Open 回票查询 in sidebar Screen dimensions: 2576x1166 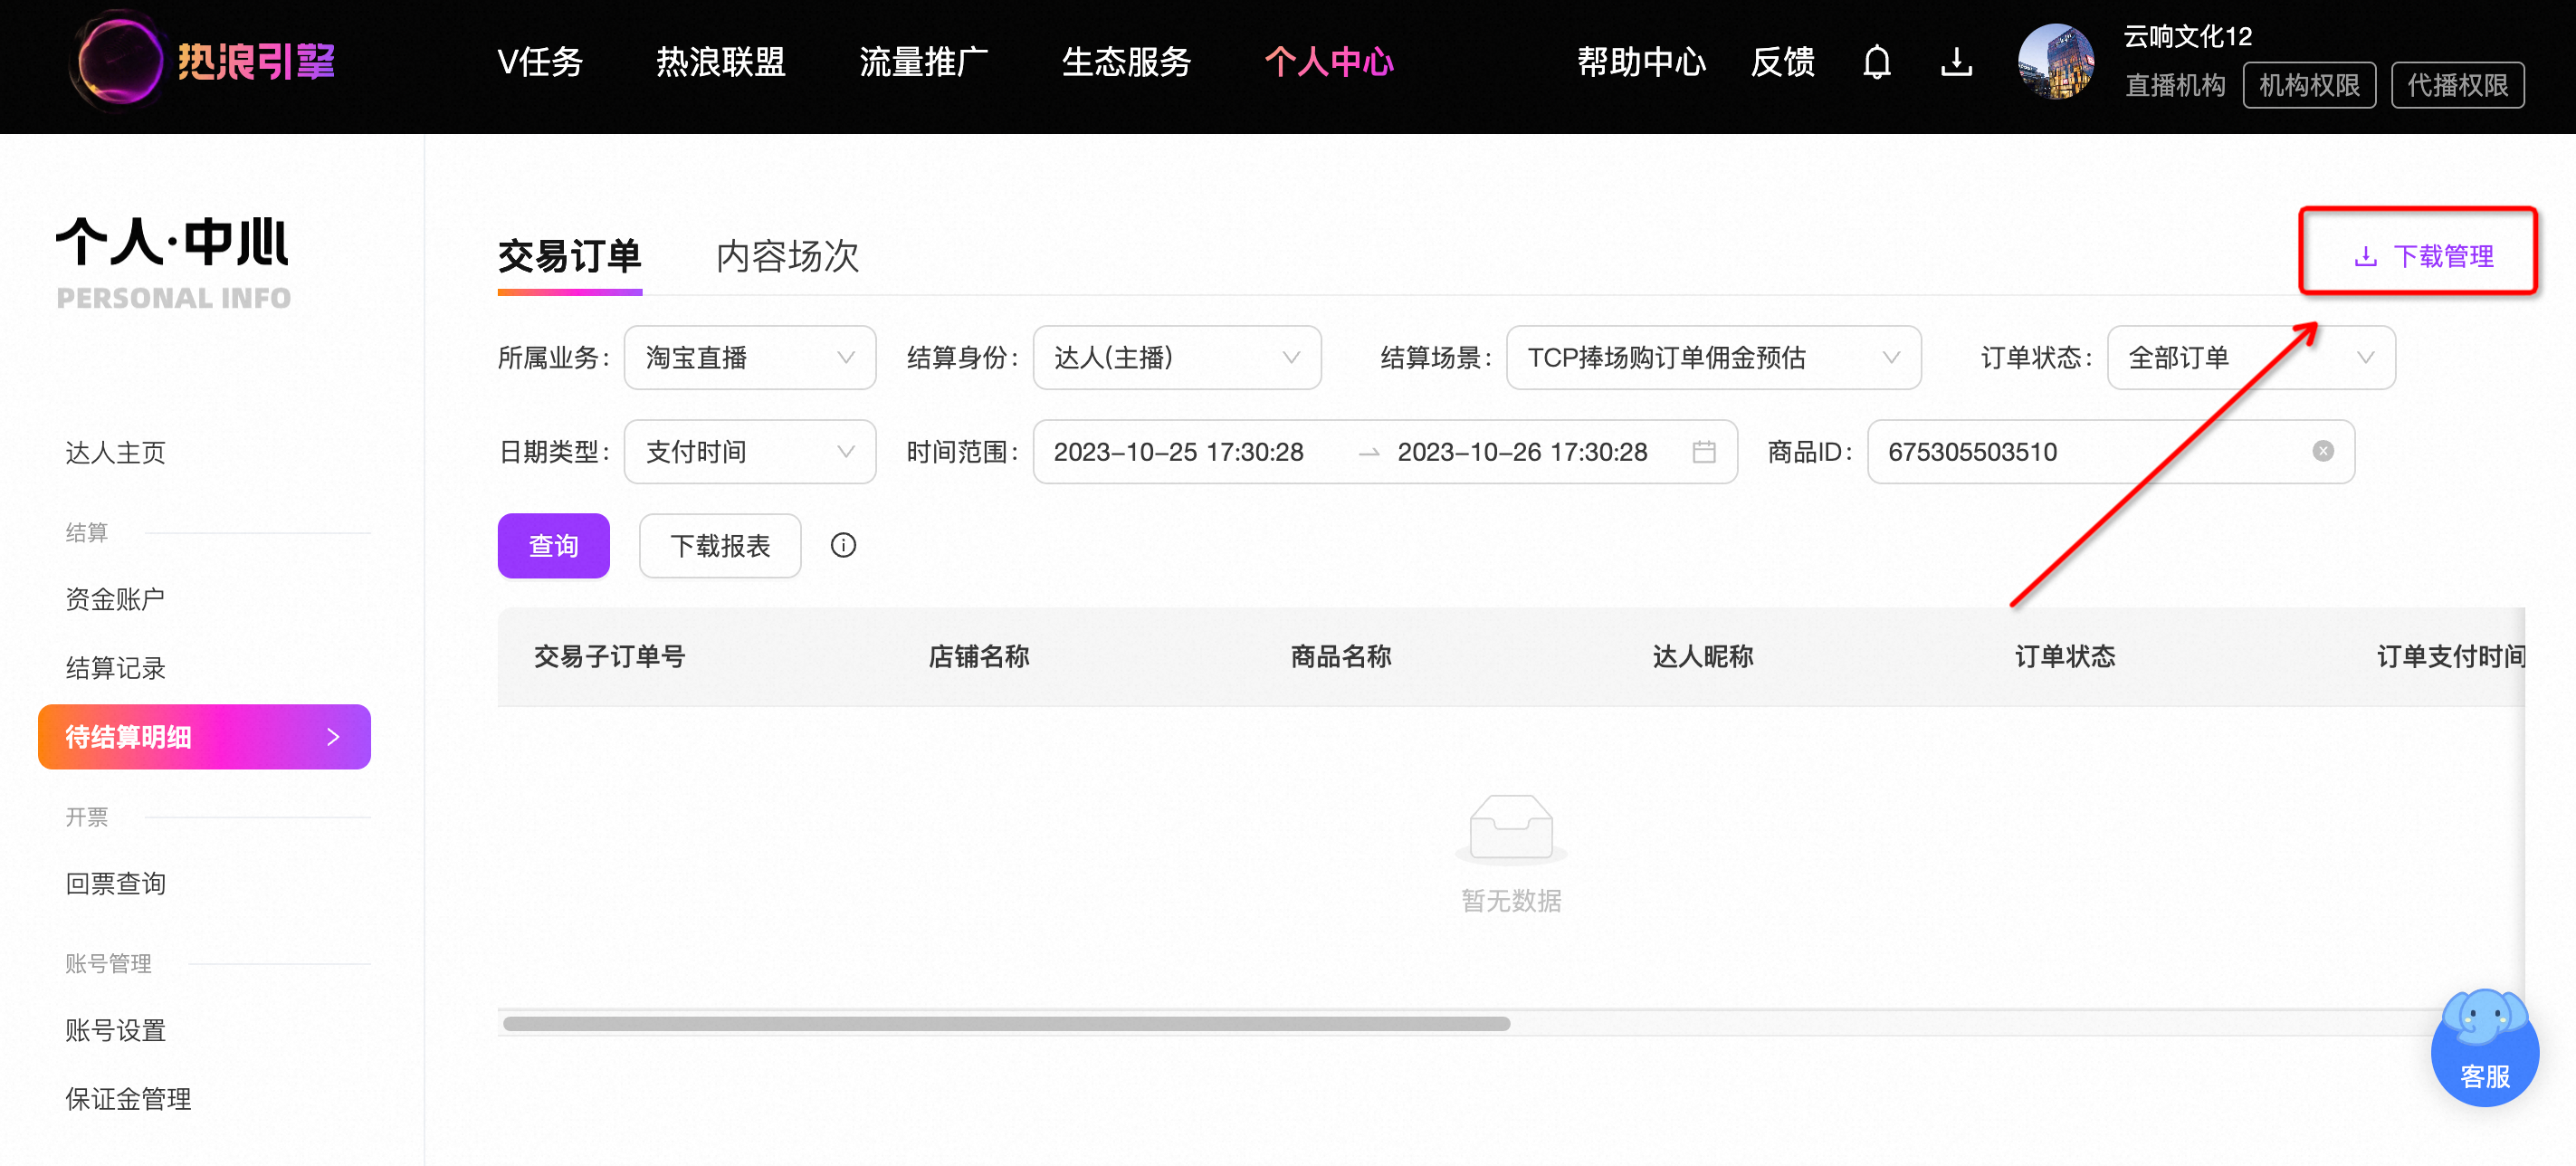pos(115,883)
